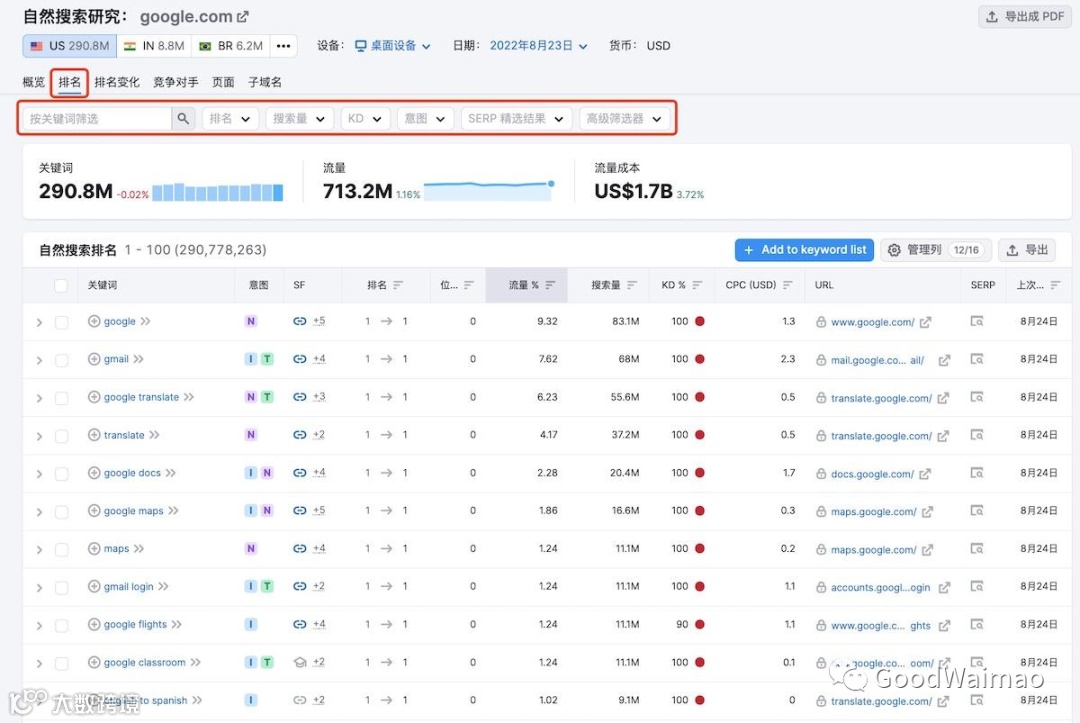This screenshot has width=1080, height=723.
Task: Click the 按关键词筛选 input field
Action: pyautogui.click(x=97, y=118)
